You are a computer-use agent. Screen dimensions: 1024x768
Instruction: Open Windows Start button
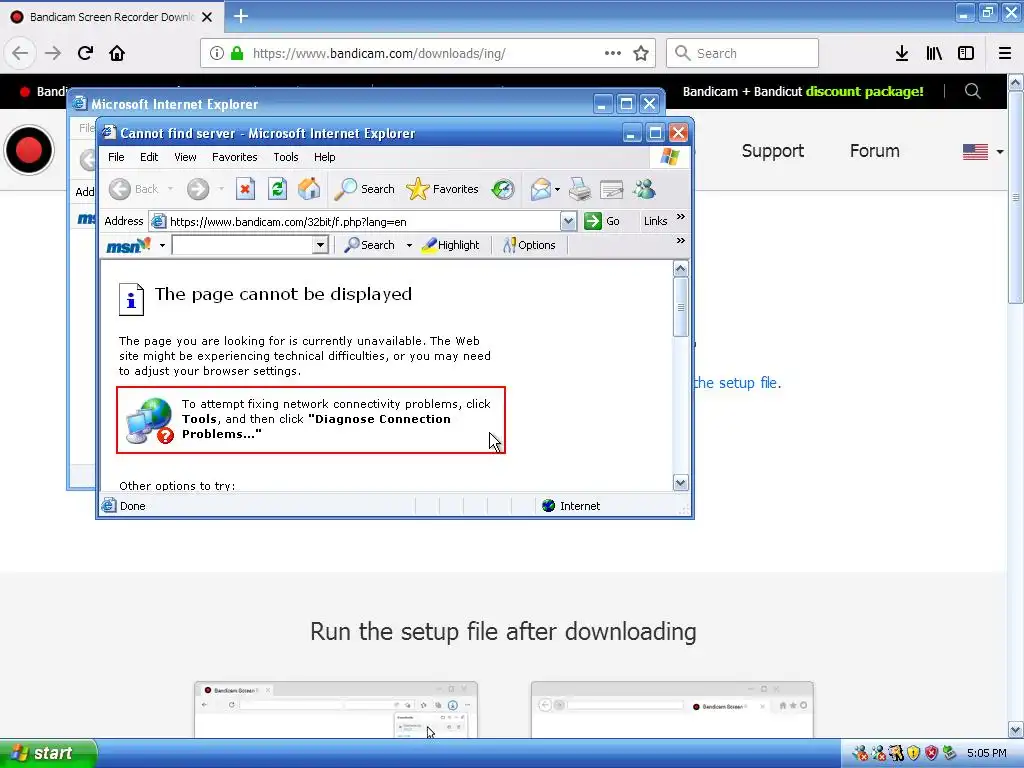click(x=48, y=753)
